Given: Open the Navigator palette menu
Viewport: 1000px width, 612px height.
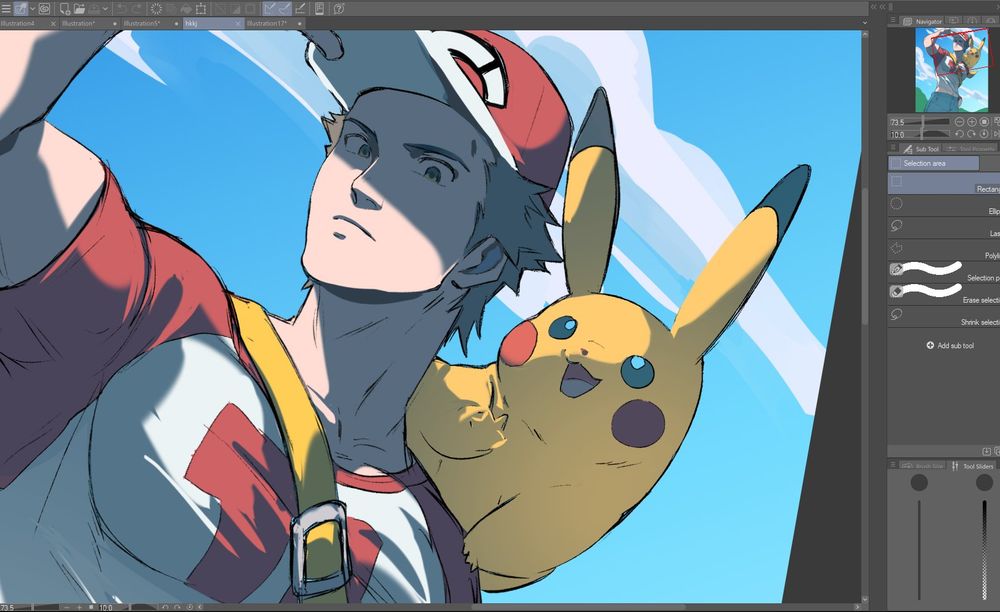Looking at the screenshot, I should point(893,21).
